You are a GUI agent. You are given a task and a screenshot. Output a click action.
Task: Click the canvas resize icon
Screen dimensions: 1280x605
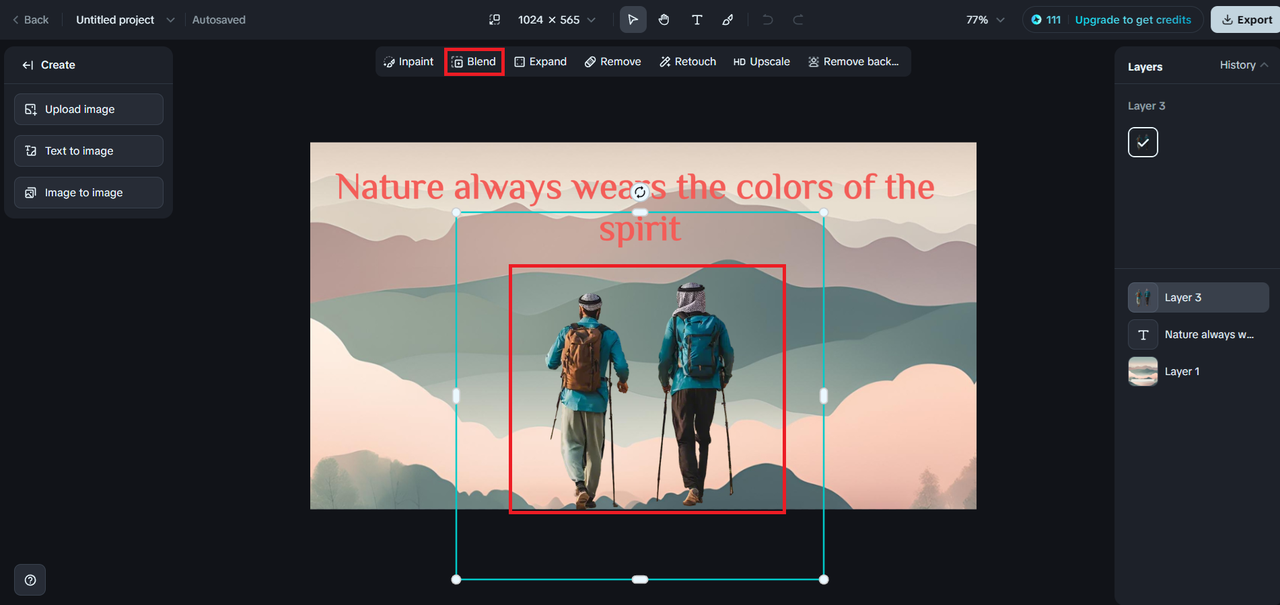tap(494, 20)
